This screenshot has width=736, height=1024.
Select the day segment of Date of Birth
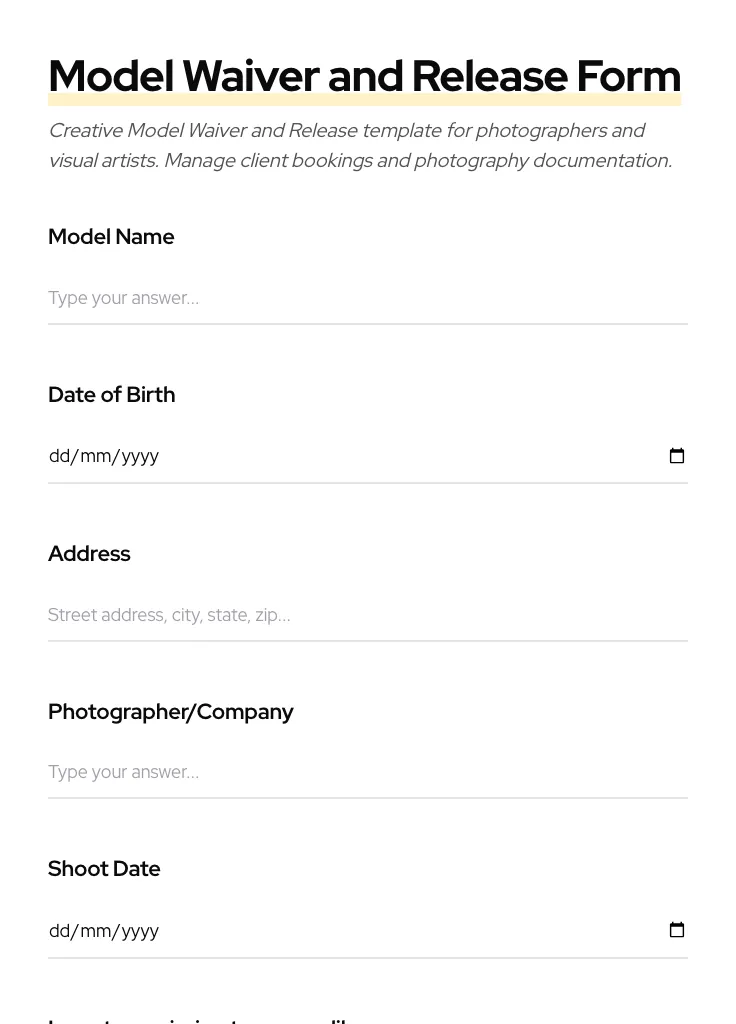[x=59, y=456]
